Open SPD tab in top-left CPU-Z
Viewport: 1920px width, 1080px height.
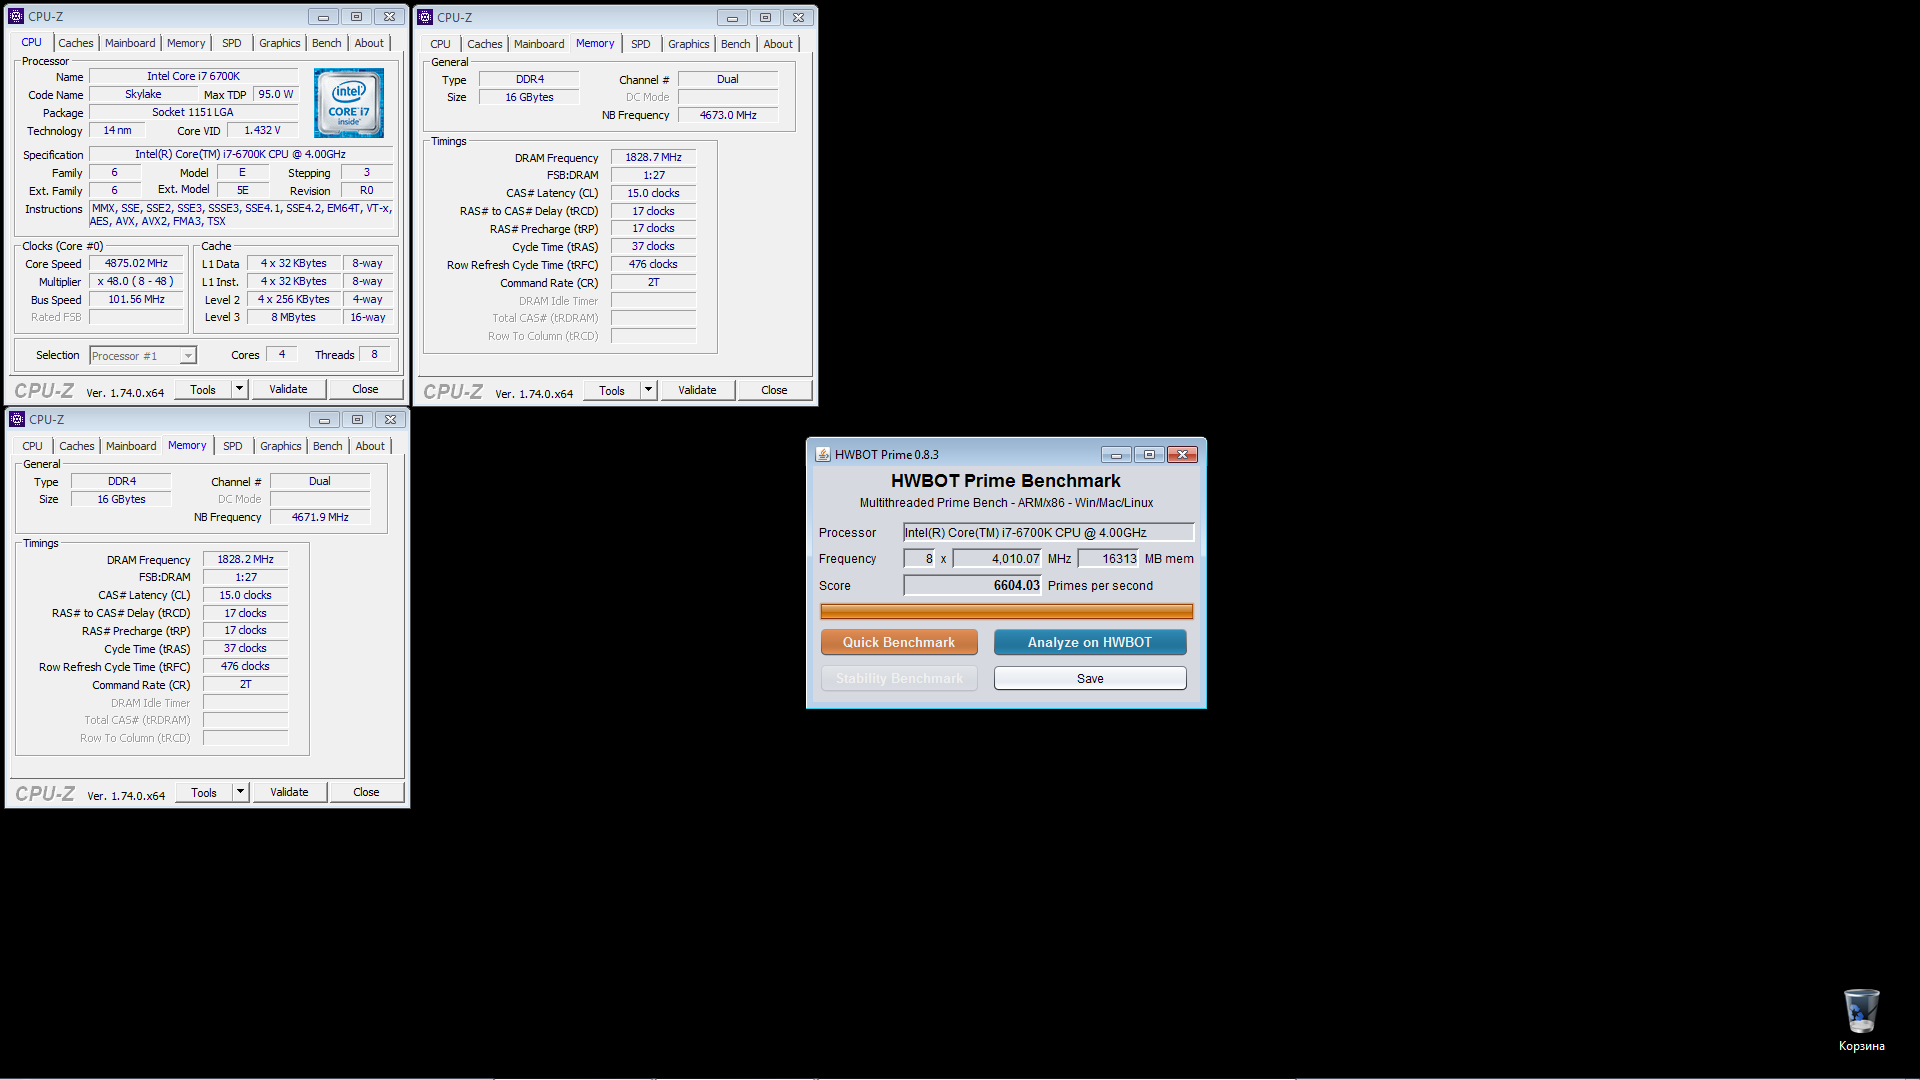coord(232,43)
